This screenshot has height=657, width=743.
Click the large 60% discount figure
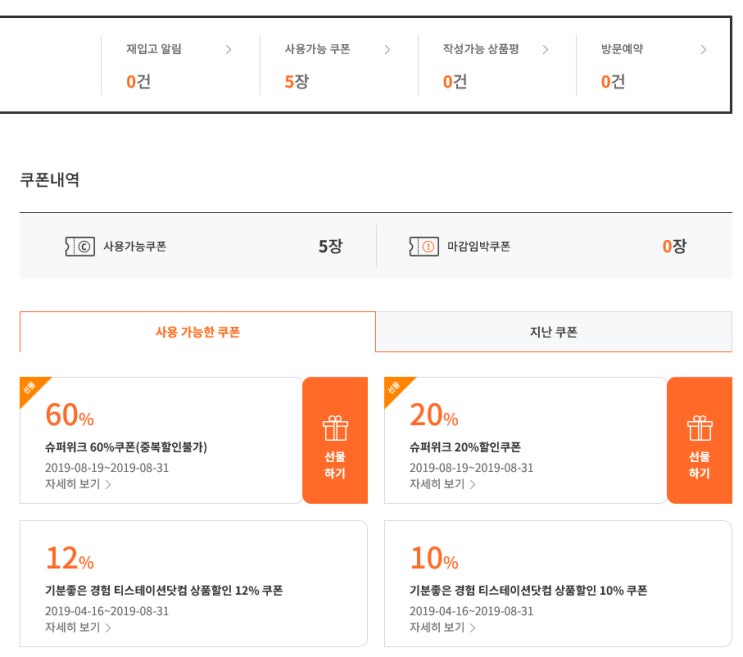pyautogui.click(x=70, y=415)
